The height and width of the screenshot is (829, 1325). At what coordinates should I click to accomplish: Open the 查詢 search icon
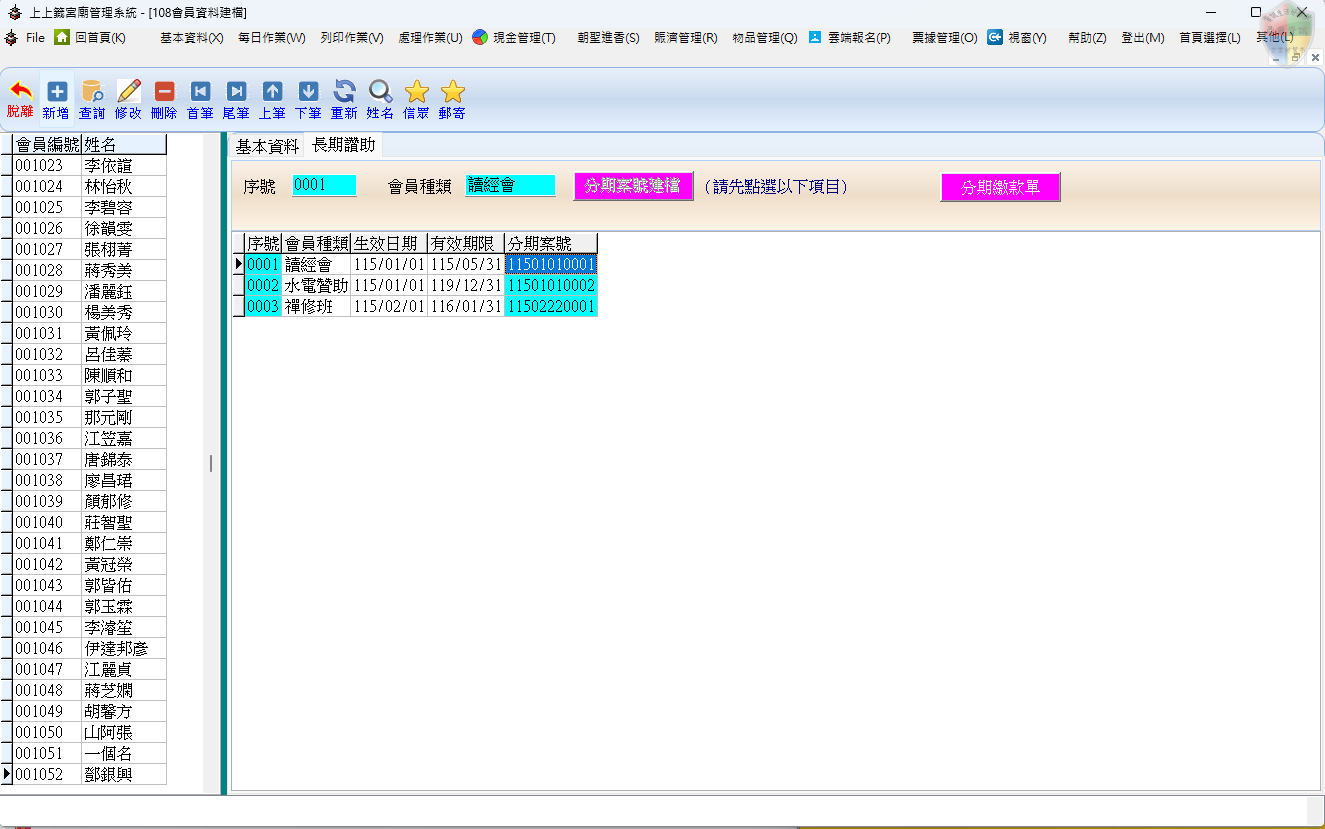click(92, 92)
